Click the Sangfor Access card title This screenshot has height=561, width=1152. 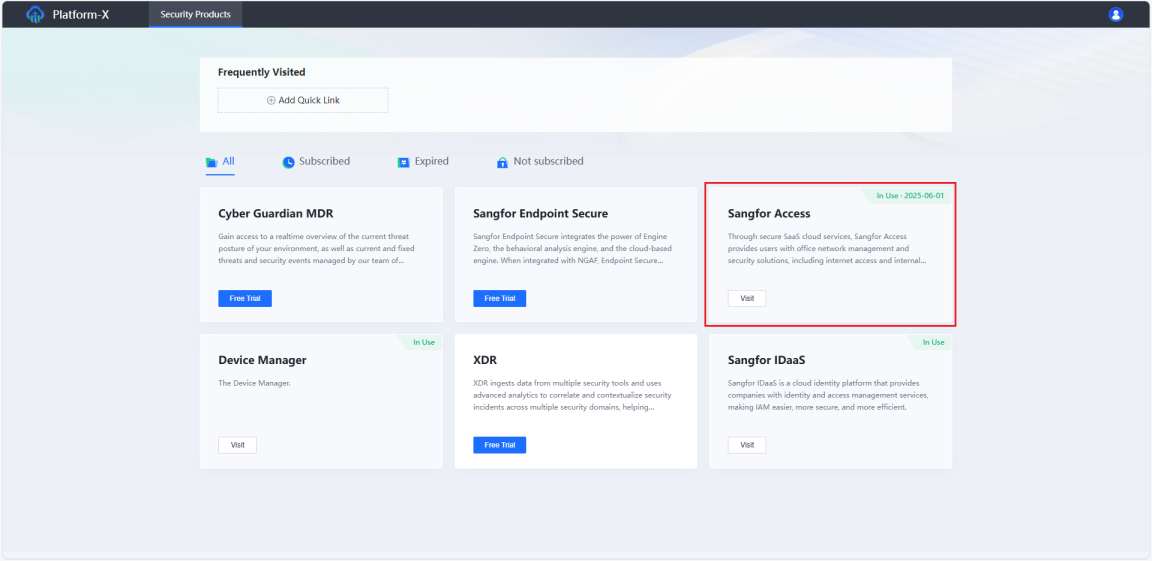click(769, 214)
